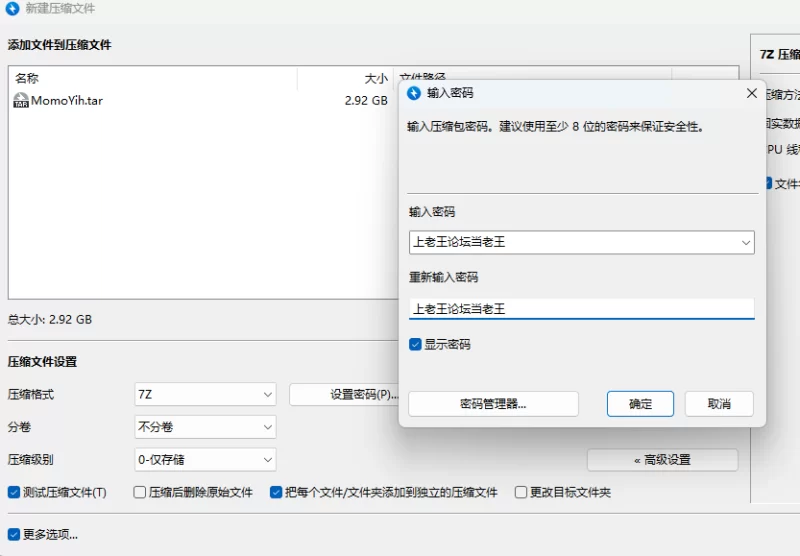
Task: Enable 压缩后删除原始文件 checkbox
Action: (139, 492)
